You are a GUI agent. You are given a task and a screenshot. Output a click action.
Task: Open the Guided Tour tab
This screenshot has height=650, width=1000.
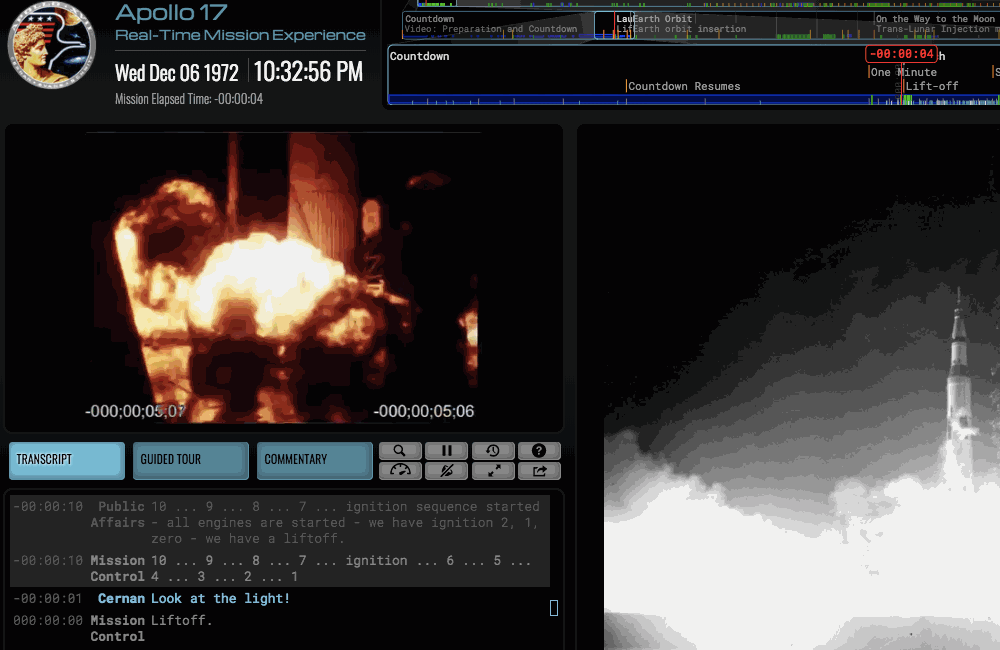coord(191,460)
